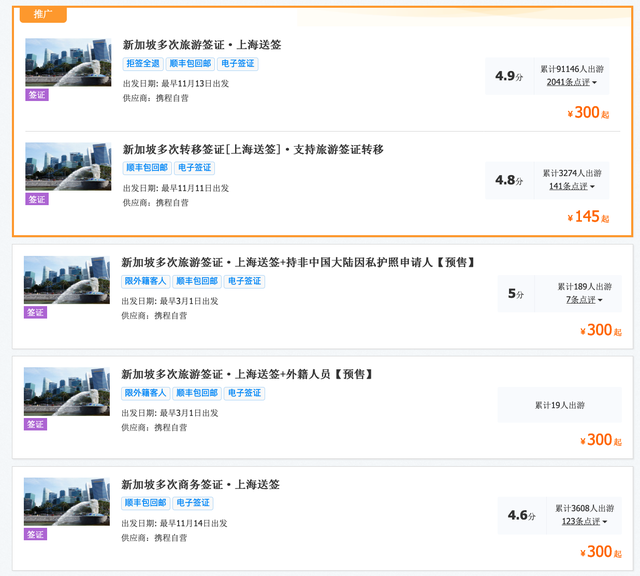This screenshot has width=640, height=576.
Task: Click the ¥145起 price
Action: tap(588, 217)
